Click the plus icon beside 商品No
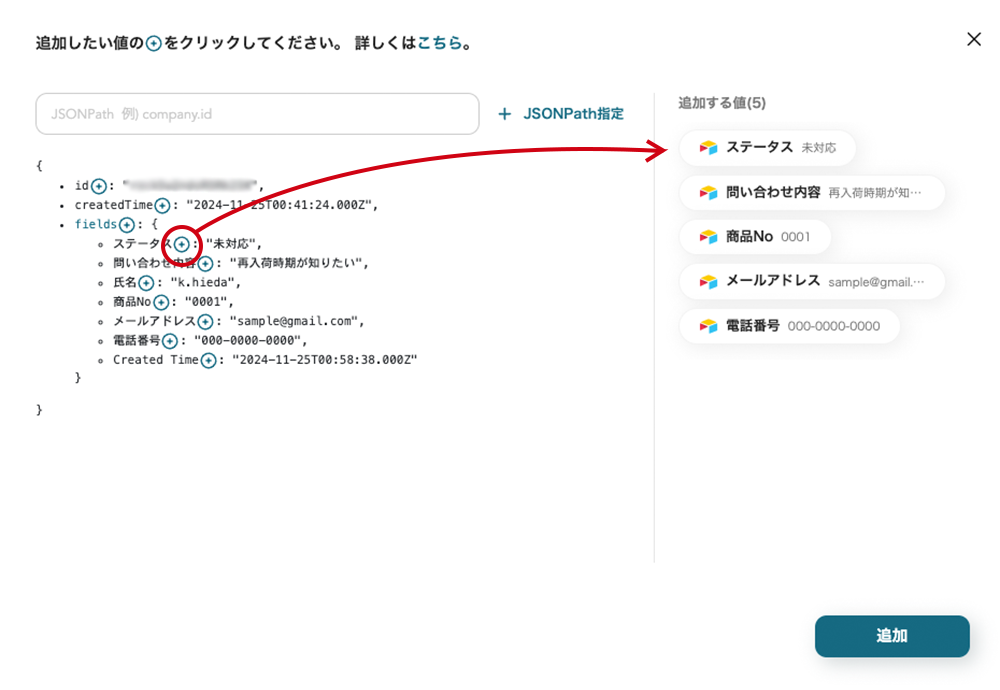This screenshot has width=1000, height=690. (x=160, y=302)
